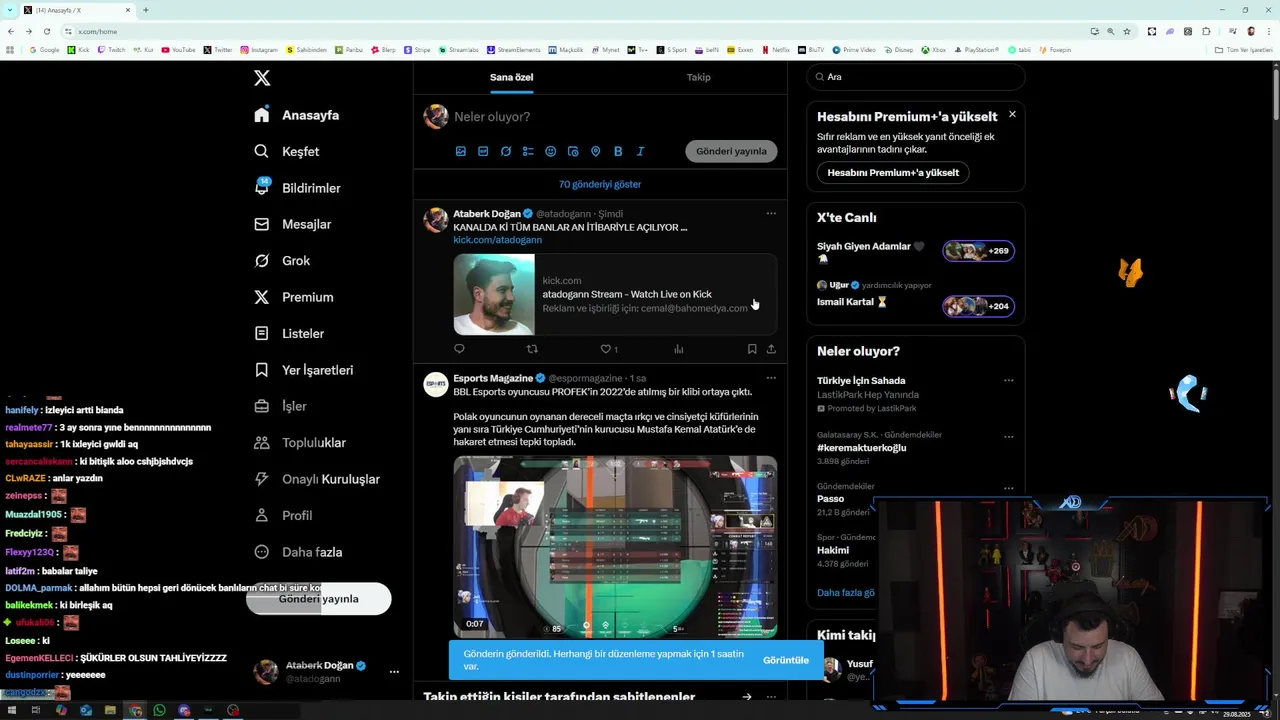Viewport: 1280px width, 720px height.
Task: Open Mesajlar in sidebar
Action: 293,224
